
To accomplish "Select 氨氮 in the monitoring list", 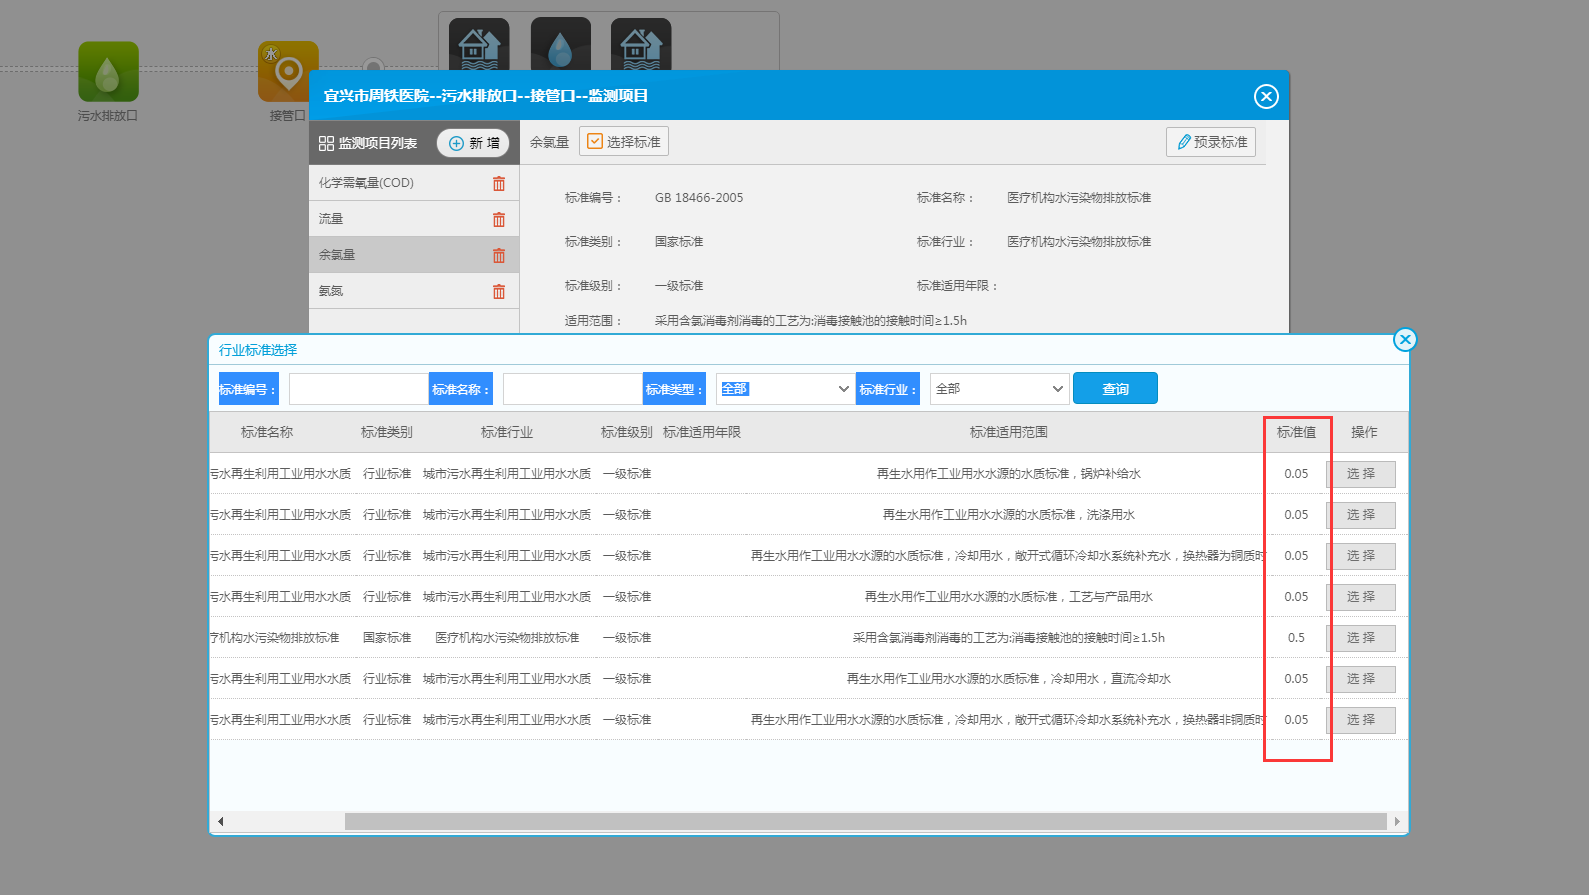I will [414, 291].
